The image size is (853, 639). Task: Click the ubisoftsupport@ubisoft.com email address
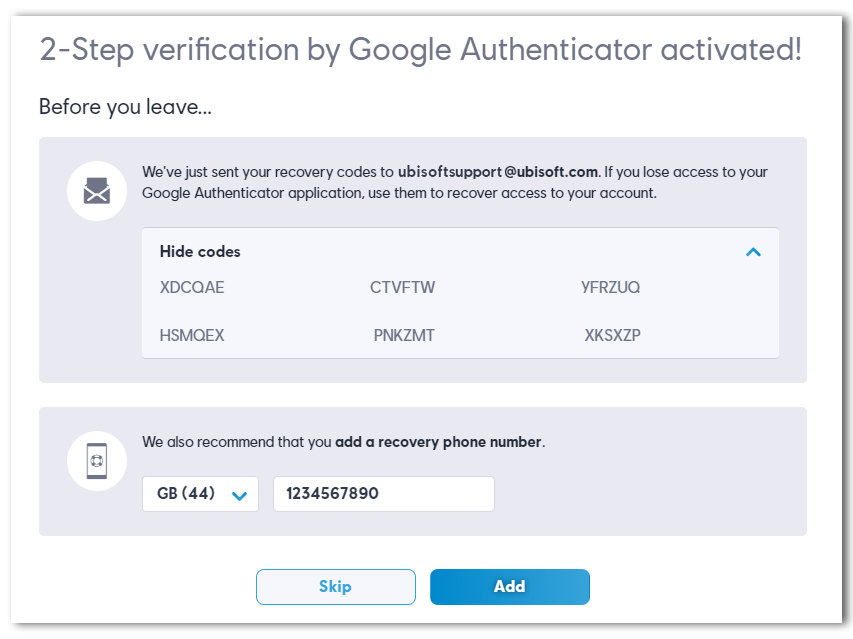pyautogui.click(x=498, y=172)
